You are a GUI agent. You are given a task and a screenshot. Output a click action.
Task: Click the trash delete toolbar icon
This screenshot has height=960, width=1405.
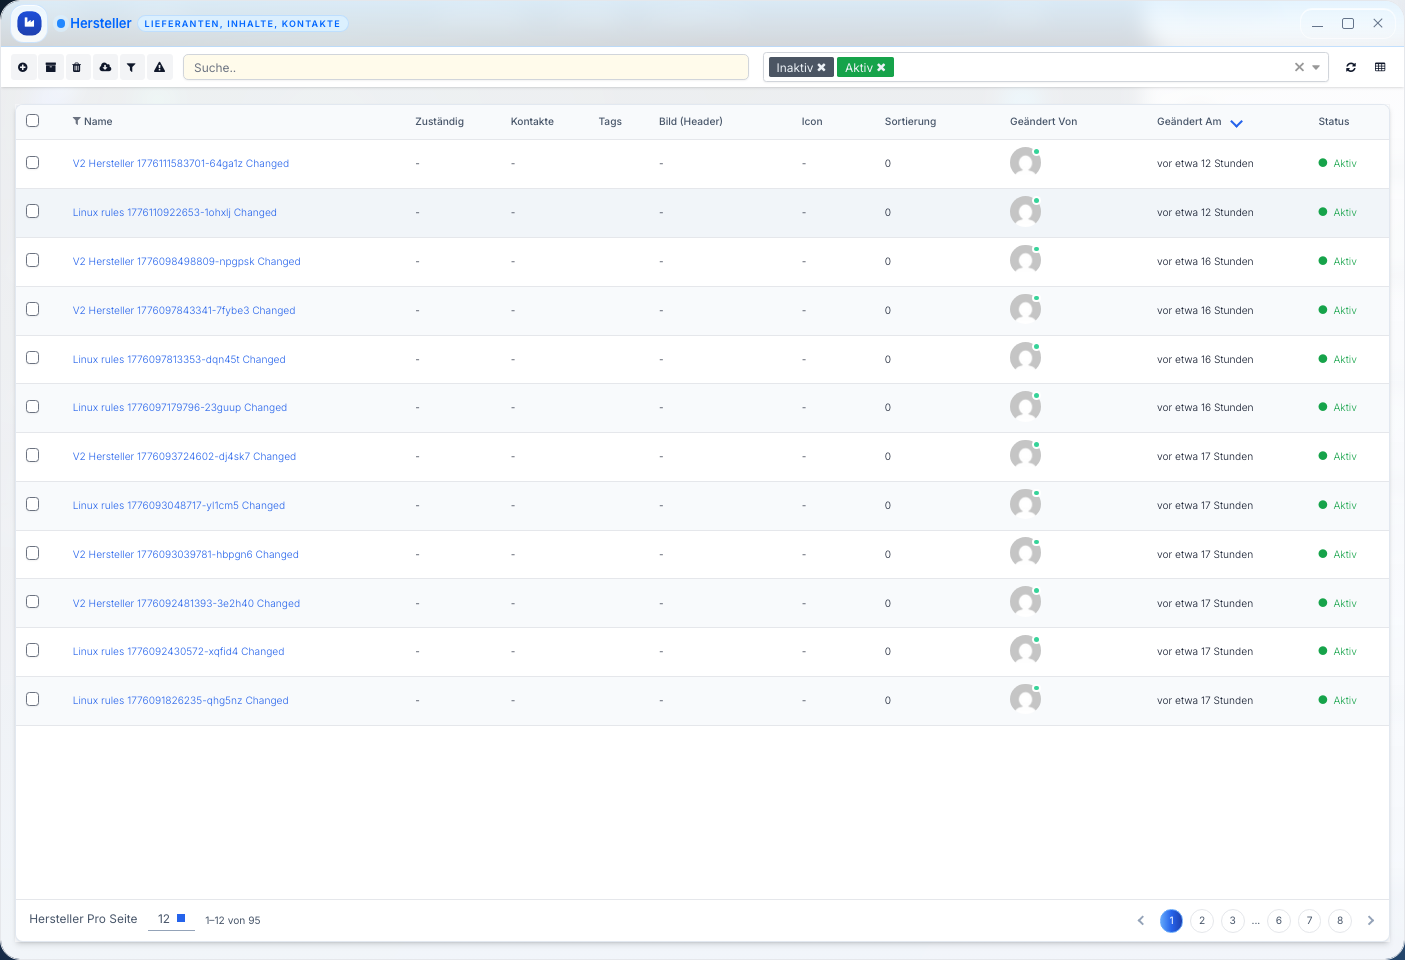(x=77, y=67)
